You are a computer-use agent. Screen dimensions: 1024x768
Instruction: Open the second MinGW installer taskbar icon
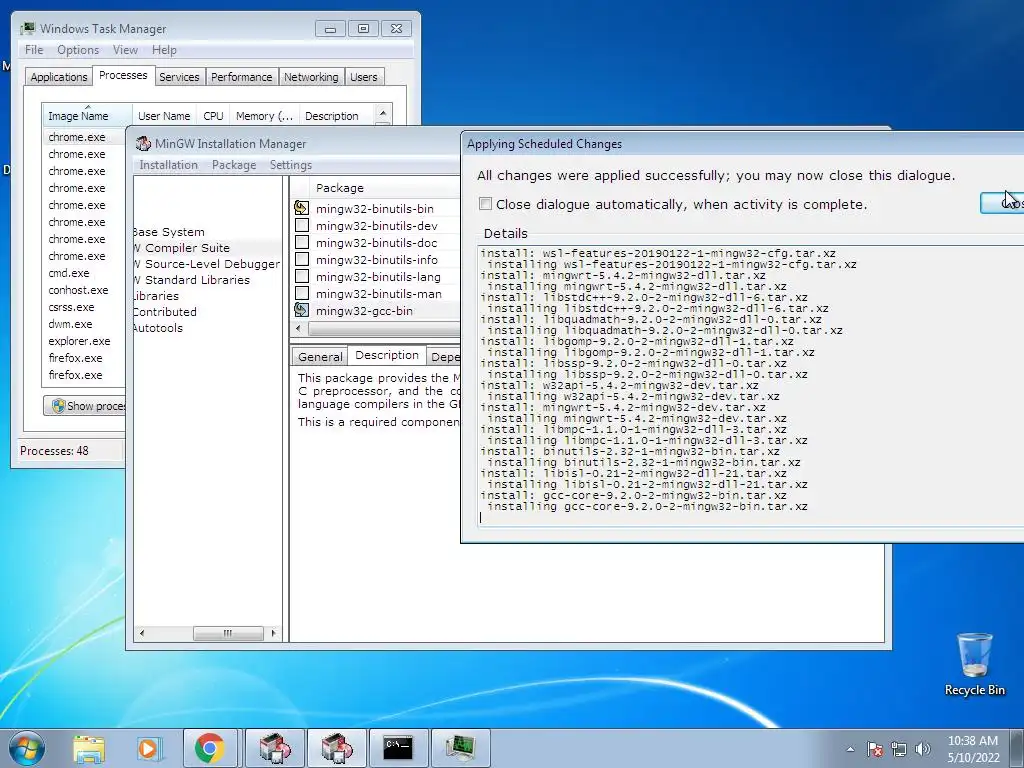[x=336, y=748]
